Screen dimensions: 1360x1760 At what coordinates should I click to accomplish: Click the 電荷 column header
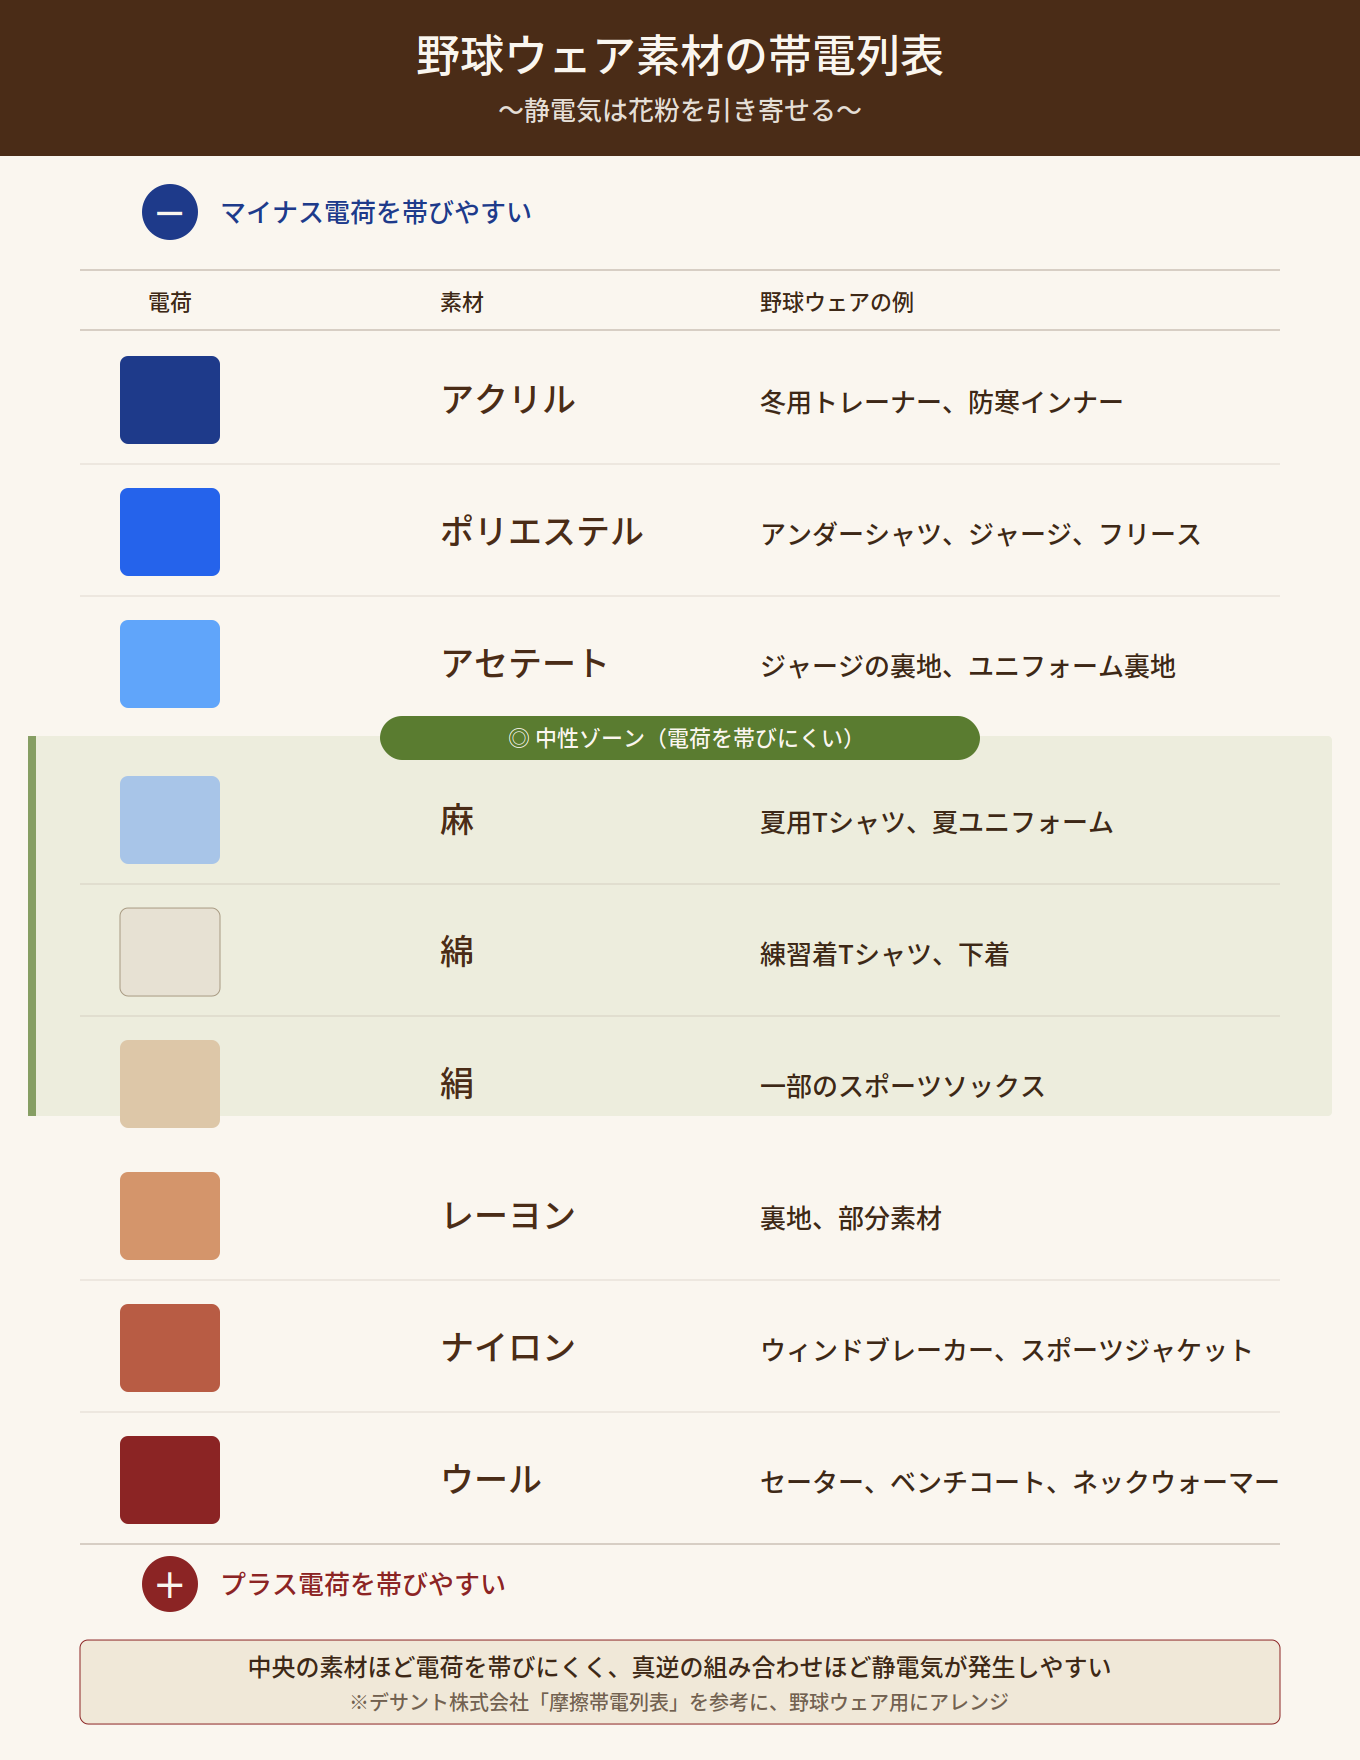click(170, 302)
